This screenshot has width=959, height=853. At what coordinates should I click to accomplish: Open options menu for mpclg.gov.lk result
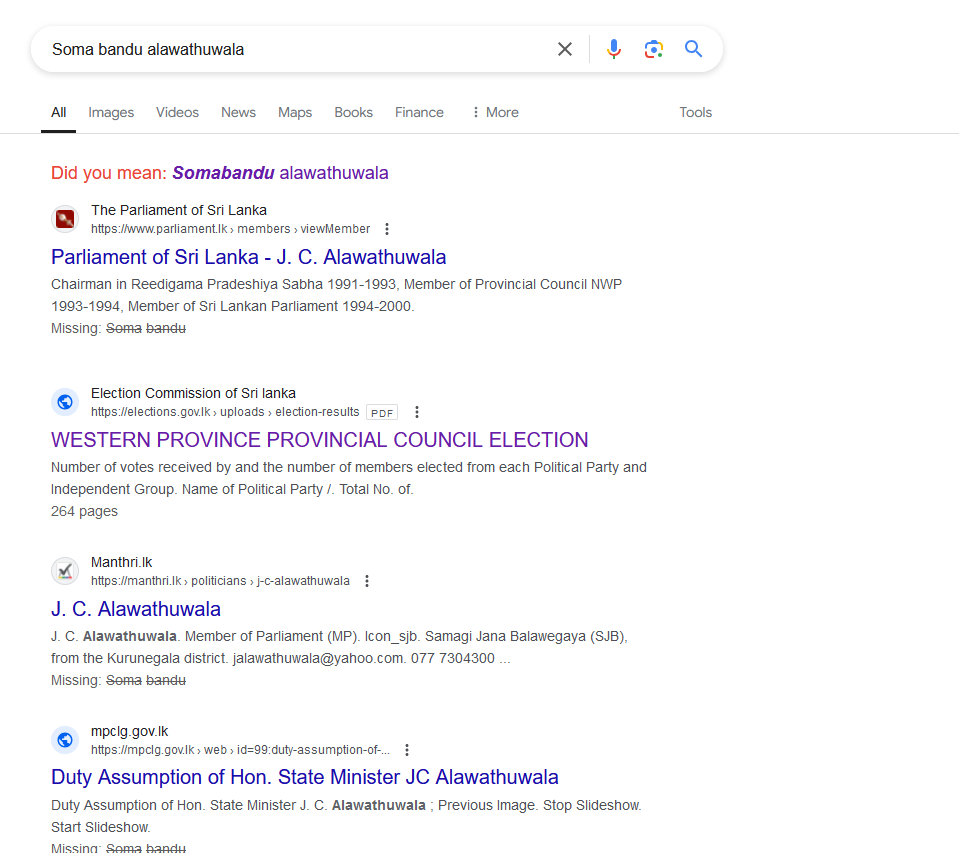click(x=407, y=750)
